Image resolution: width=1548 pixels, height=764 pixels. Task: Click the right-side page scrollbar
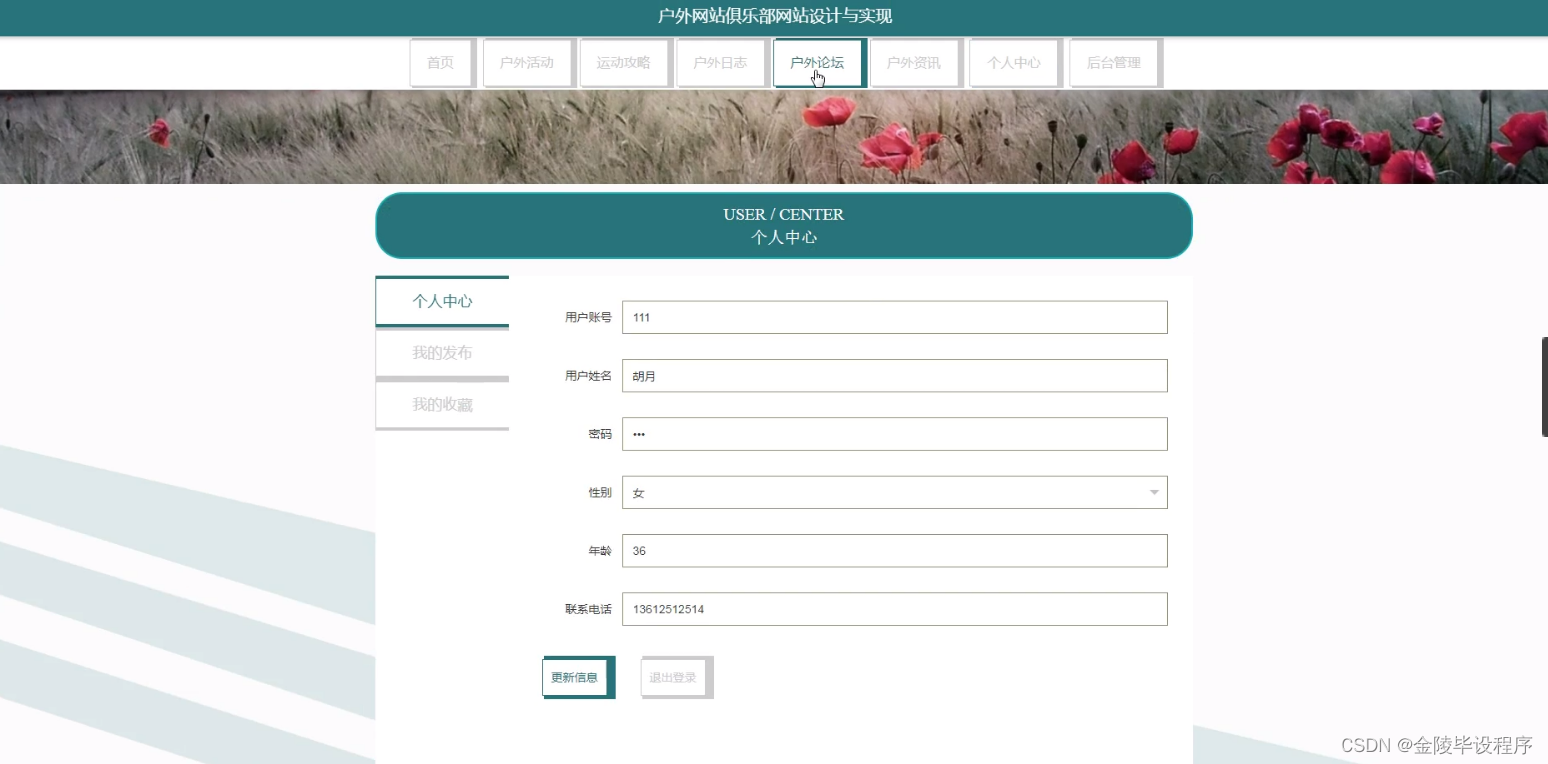(x=1541, y=387)
